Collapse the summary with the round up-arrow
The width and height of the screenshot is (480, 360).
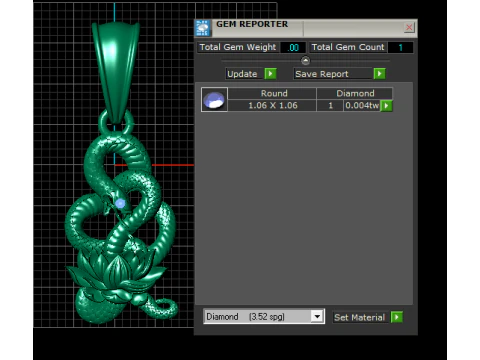(x=305, y=61)
